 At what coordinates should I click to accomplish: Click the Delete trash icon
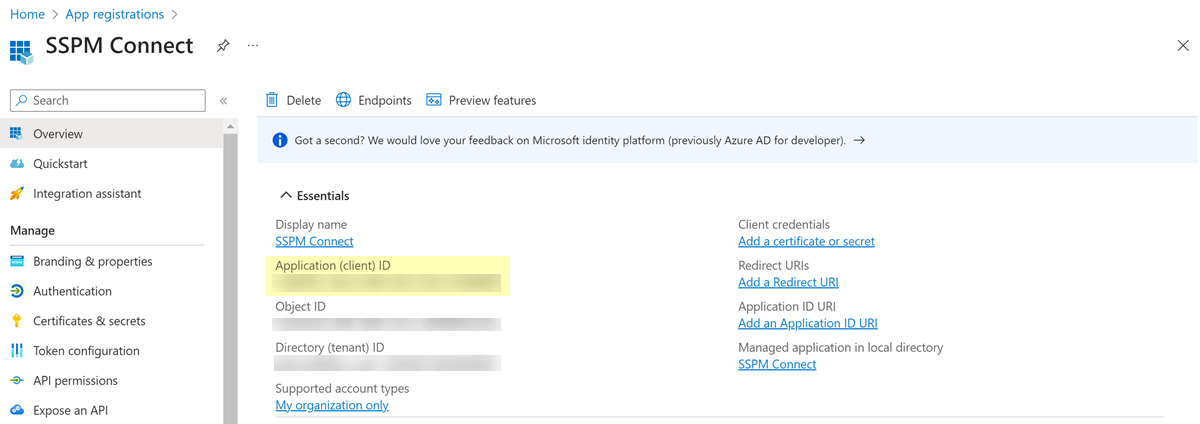tap(272, 100)
